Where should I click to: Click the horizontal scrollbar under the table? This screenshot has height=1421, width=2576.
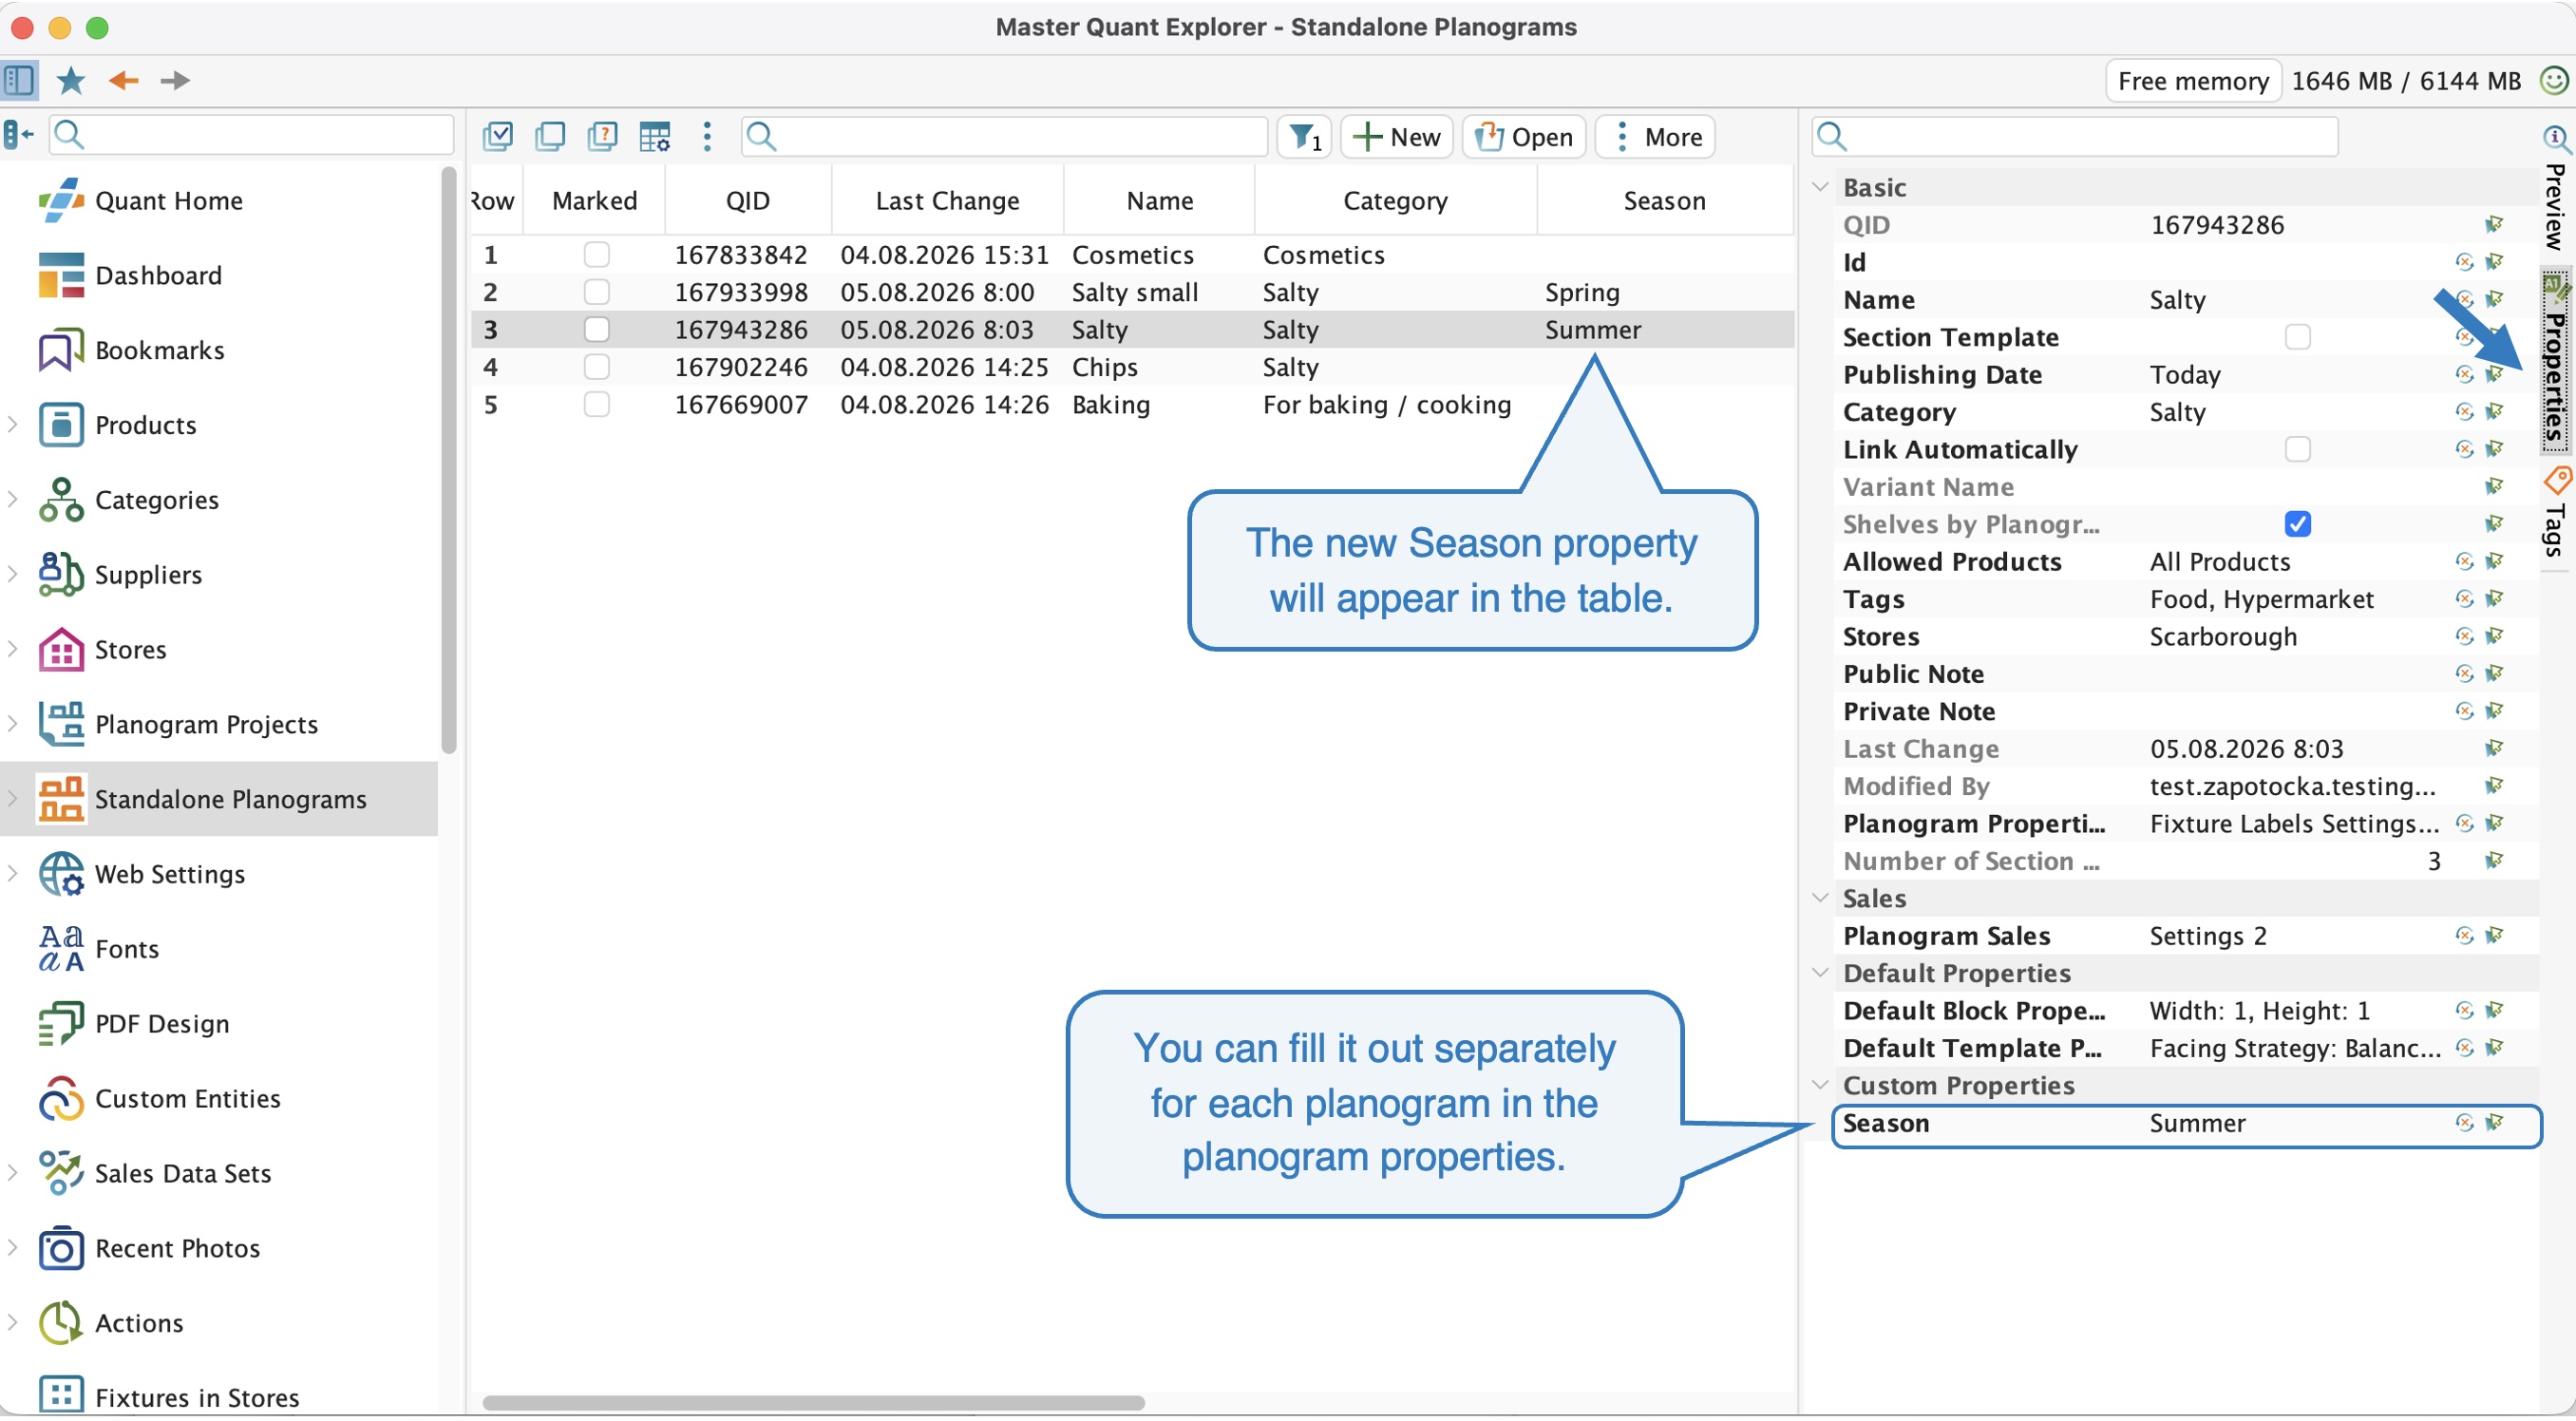[813, 1404]
